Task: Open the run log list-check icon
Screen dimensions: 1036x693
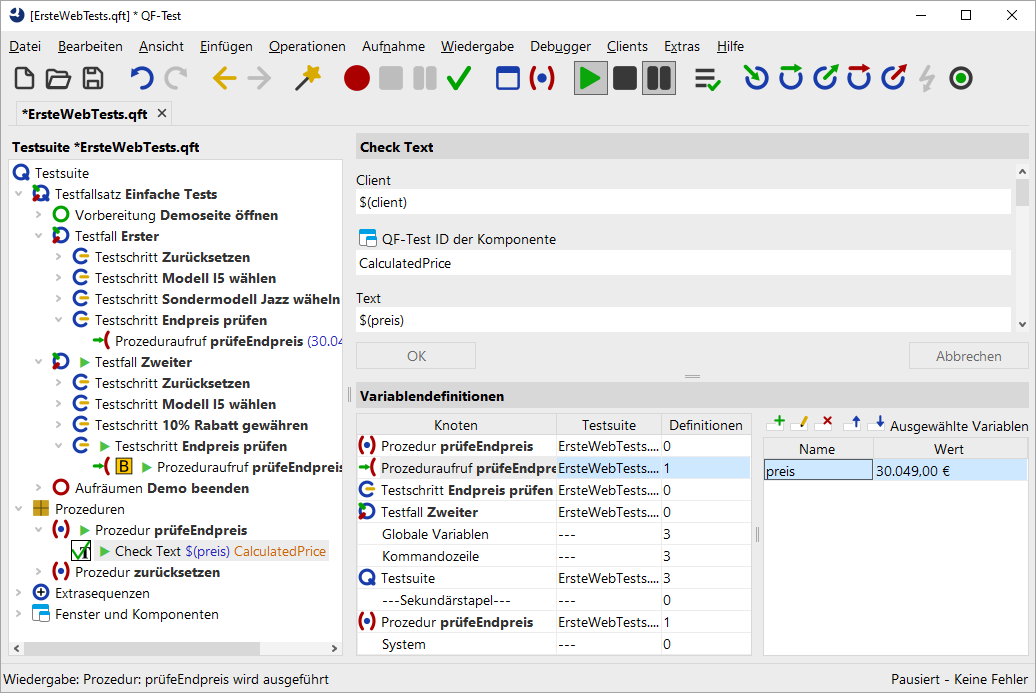Action: tap(707, 79)
